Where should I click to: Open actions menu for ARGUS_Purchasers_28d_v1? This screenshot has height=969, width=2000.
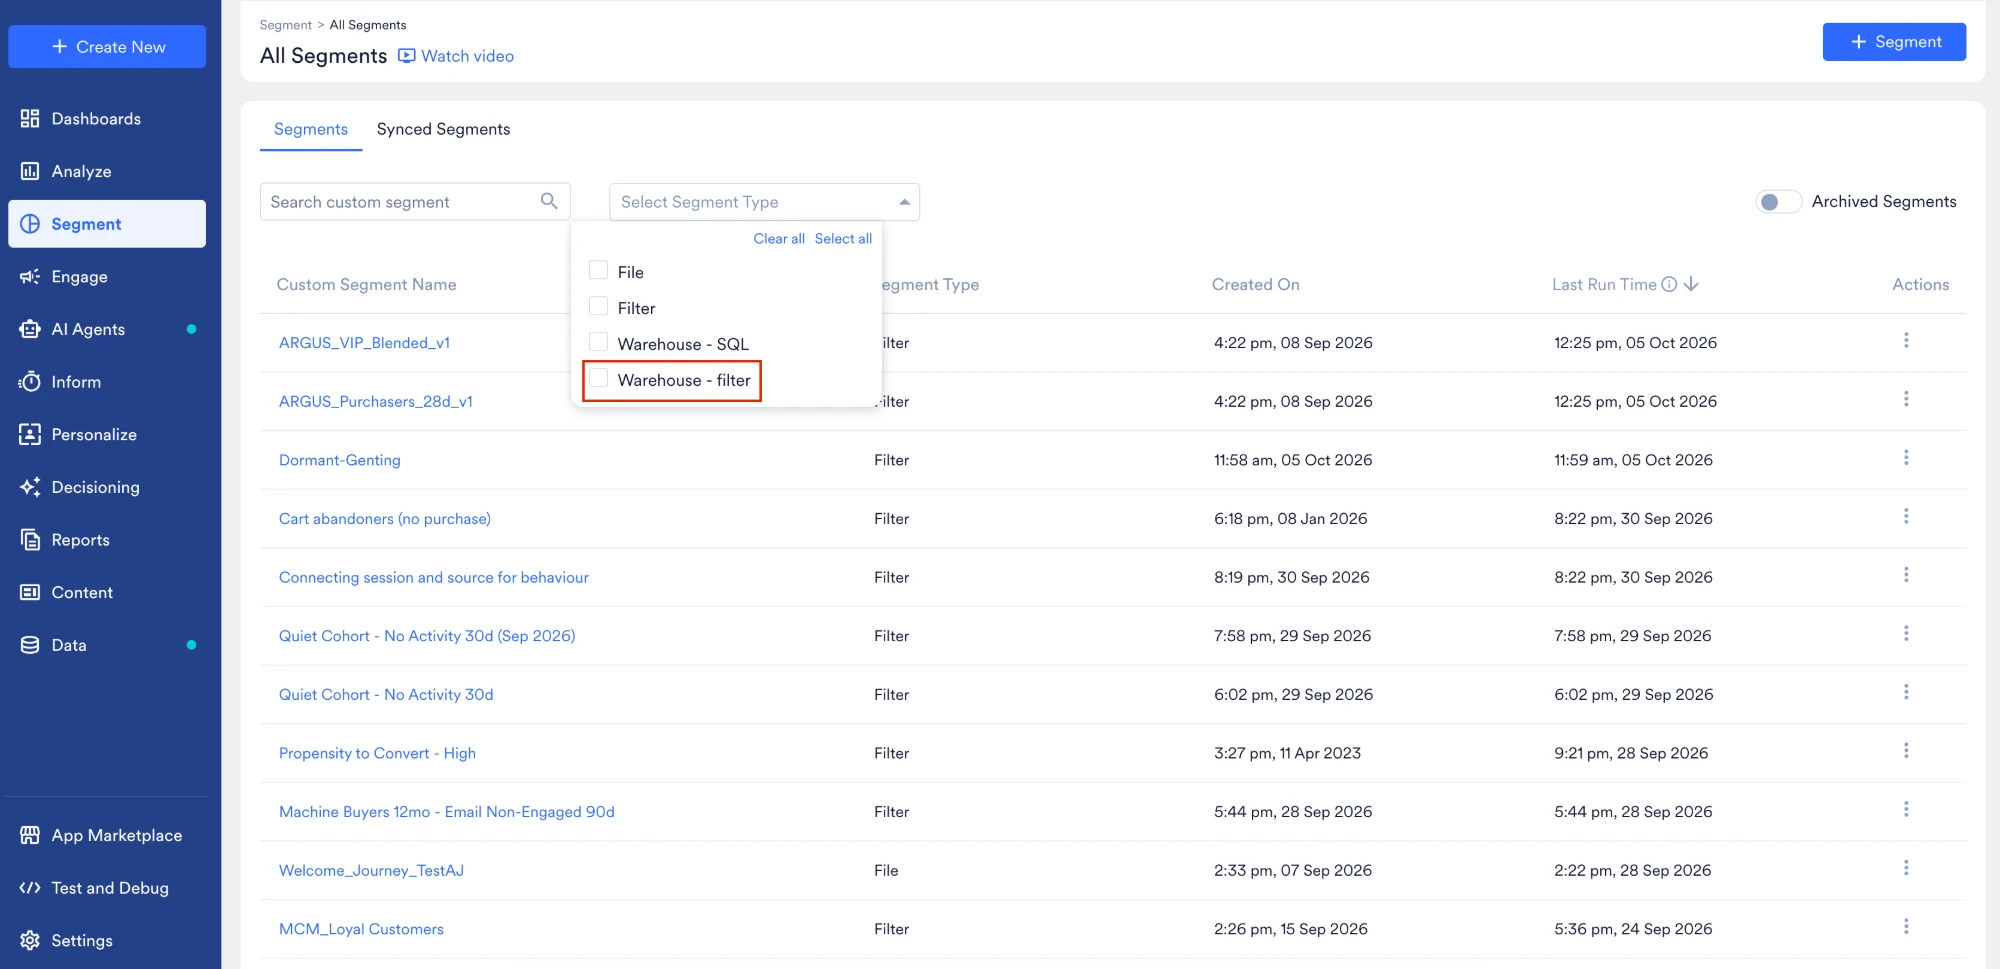pos(1906,400)
